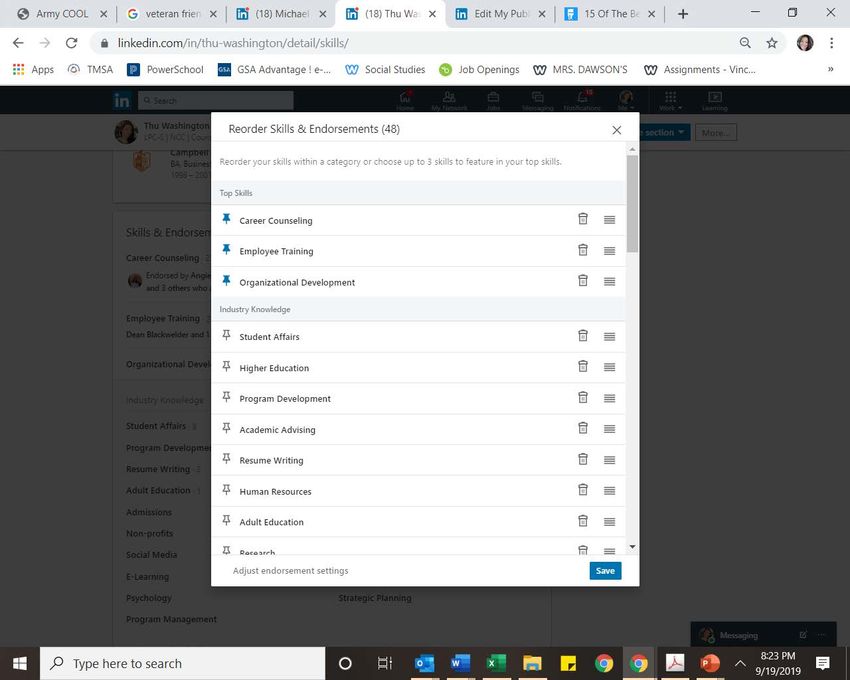Switch to the veteran friendly Google tab
The width and height of the screenshot is (850, 680).
click(172, 14)
